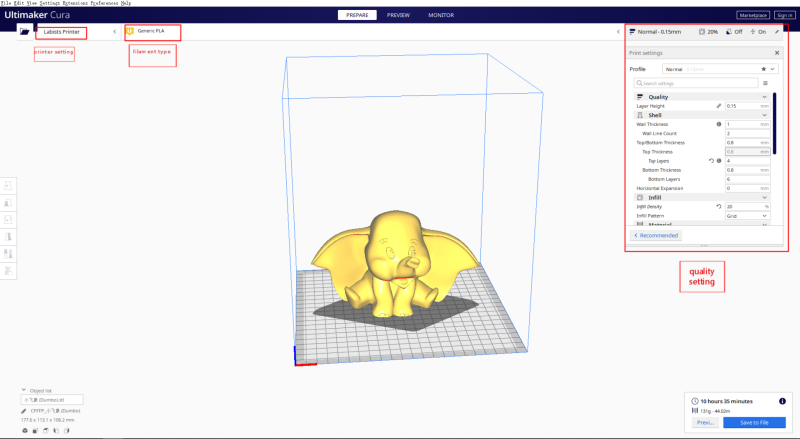Open the file folder icon
This screenshot has width=800, height=439.
tap(24, 32)
